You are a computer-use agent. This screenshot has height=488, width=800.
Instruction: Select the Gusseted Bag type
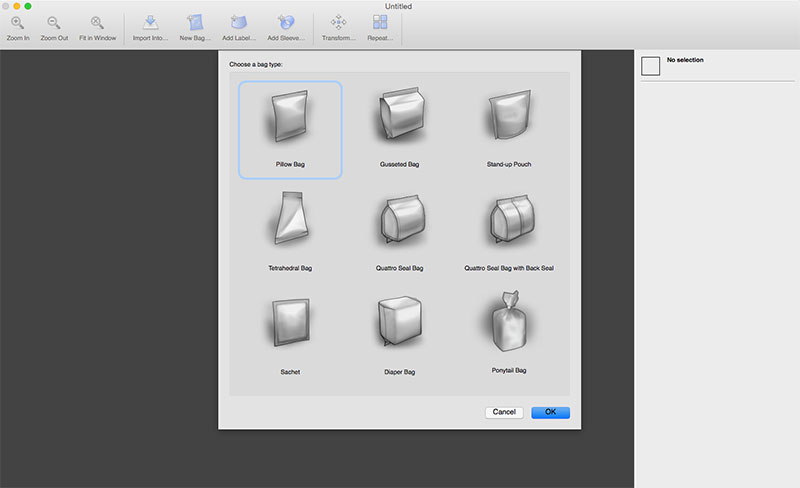pos(399,130)
